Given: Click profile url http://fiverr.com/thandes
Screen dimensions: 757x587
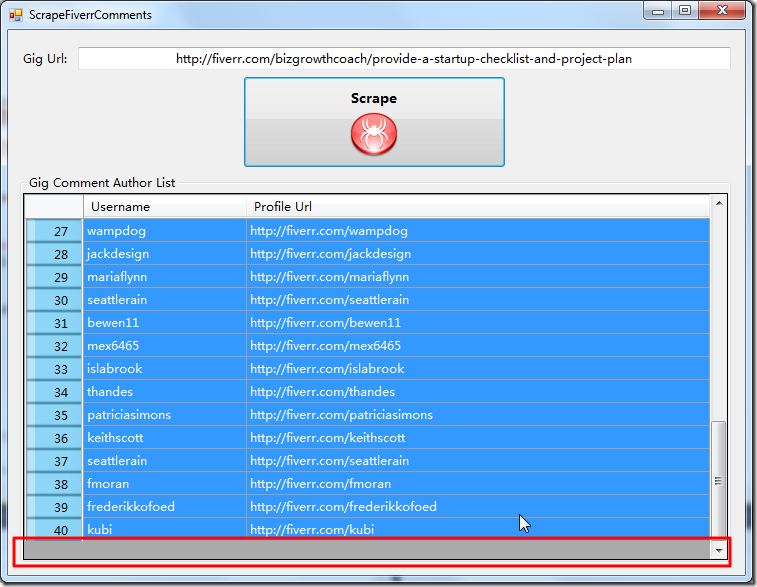Looking at the screenshot, I should click(478, 392).
